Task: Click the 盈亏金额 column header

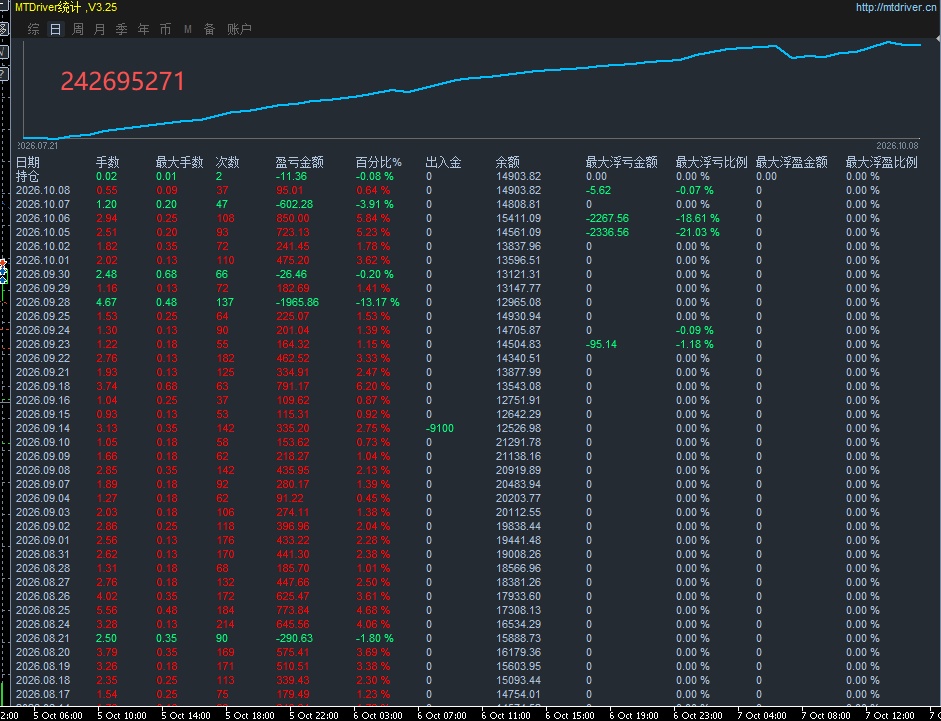Action: [x=299, y=162]
